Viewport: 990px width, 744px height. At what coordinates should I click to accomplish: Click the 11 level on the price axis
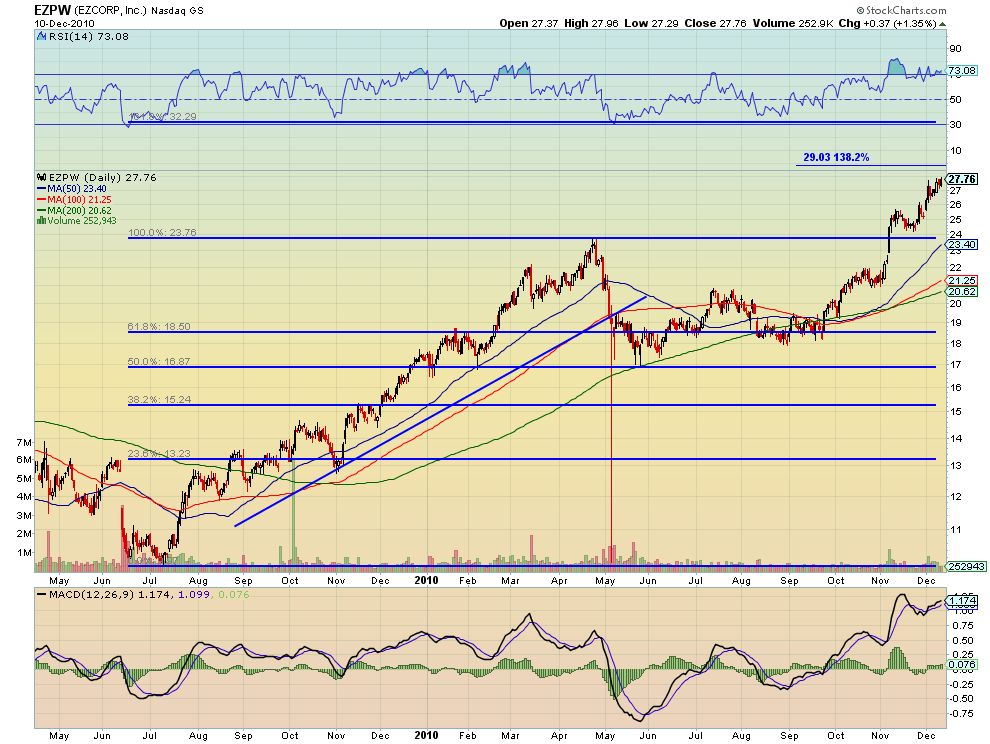[955, 529]
